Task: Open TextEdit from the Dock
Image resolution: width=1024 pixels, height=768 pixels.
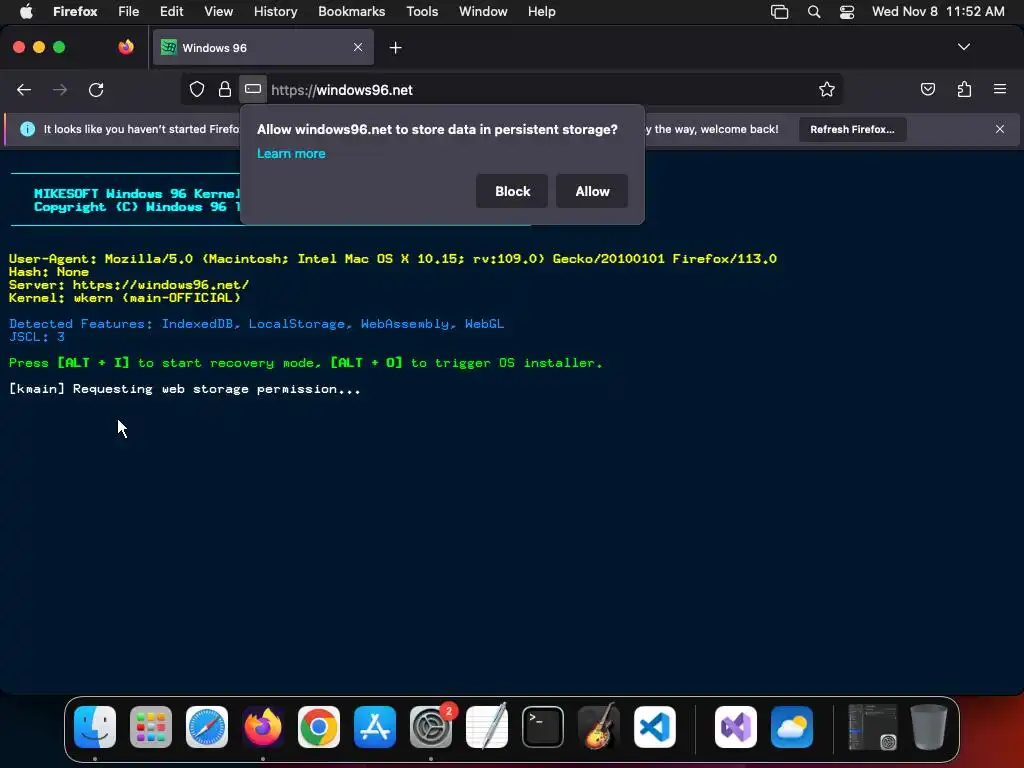Action: tap(487, 727)
